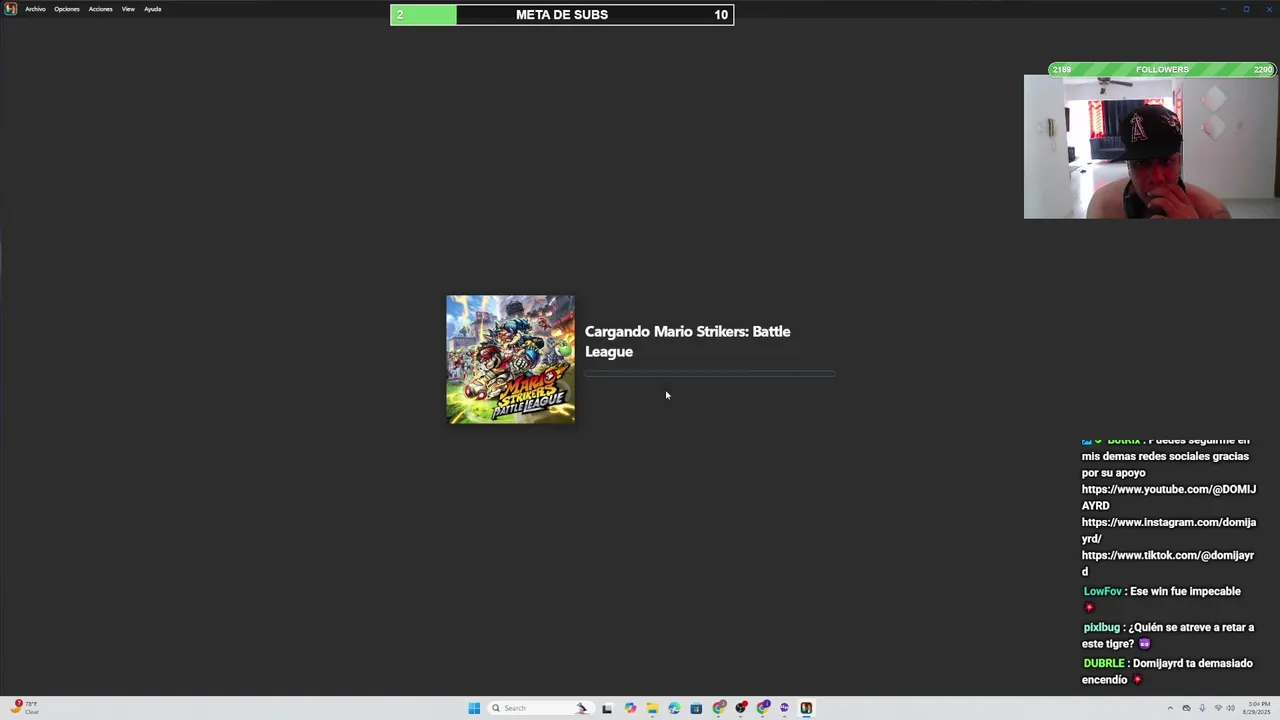
Task: Open the weather widget on the taskbar
Action: 26,708
